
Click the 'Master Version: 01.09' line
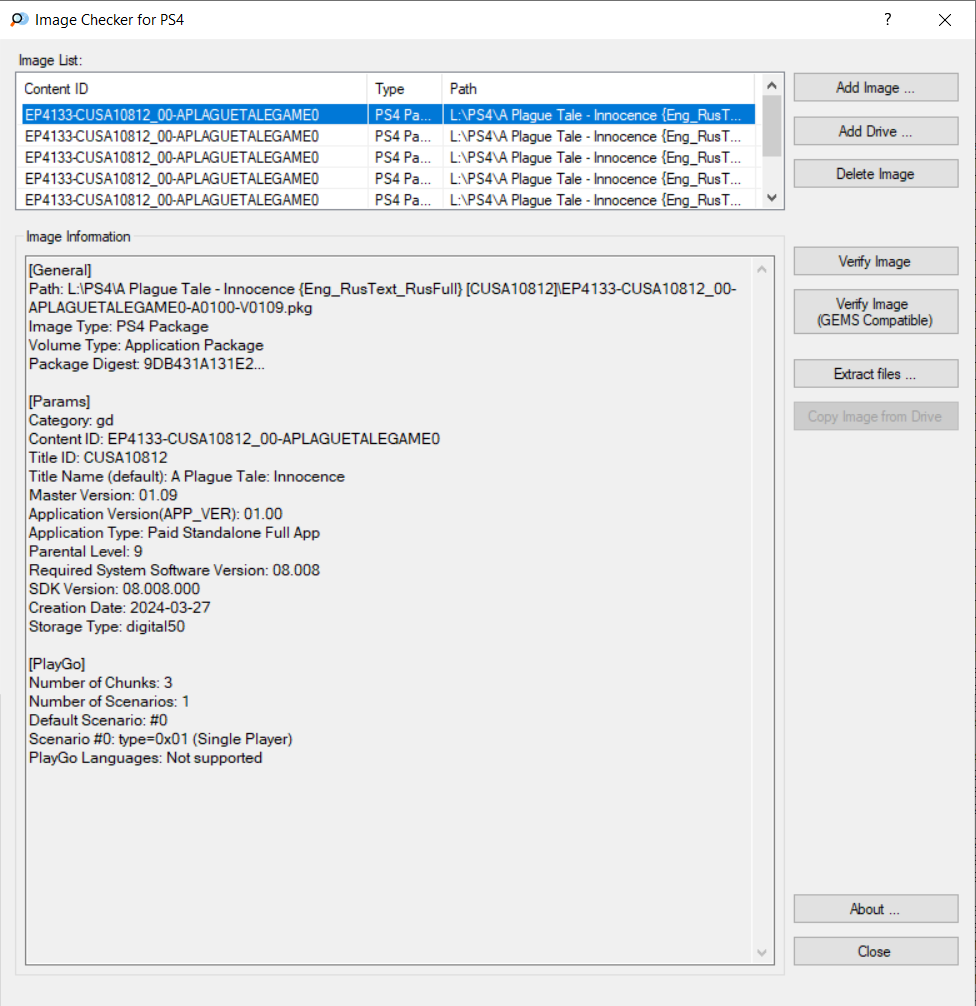(103, 495)
